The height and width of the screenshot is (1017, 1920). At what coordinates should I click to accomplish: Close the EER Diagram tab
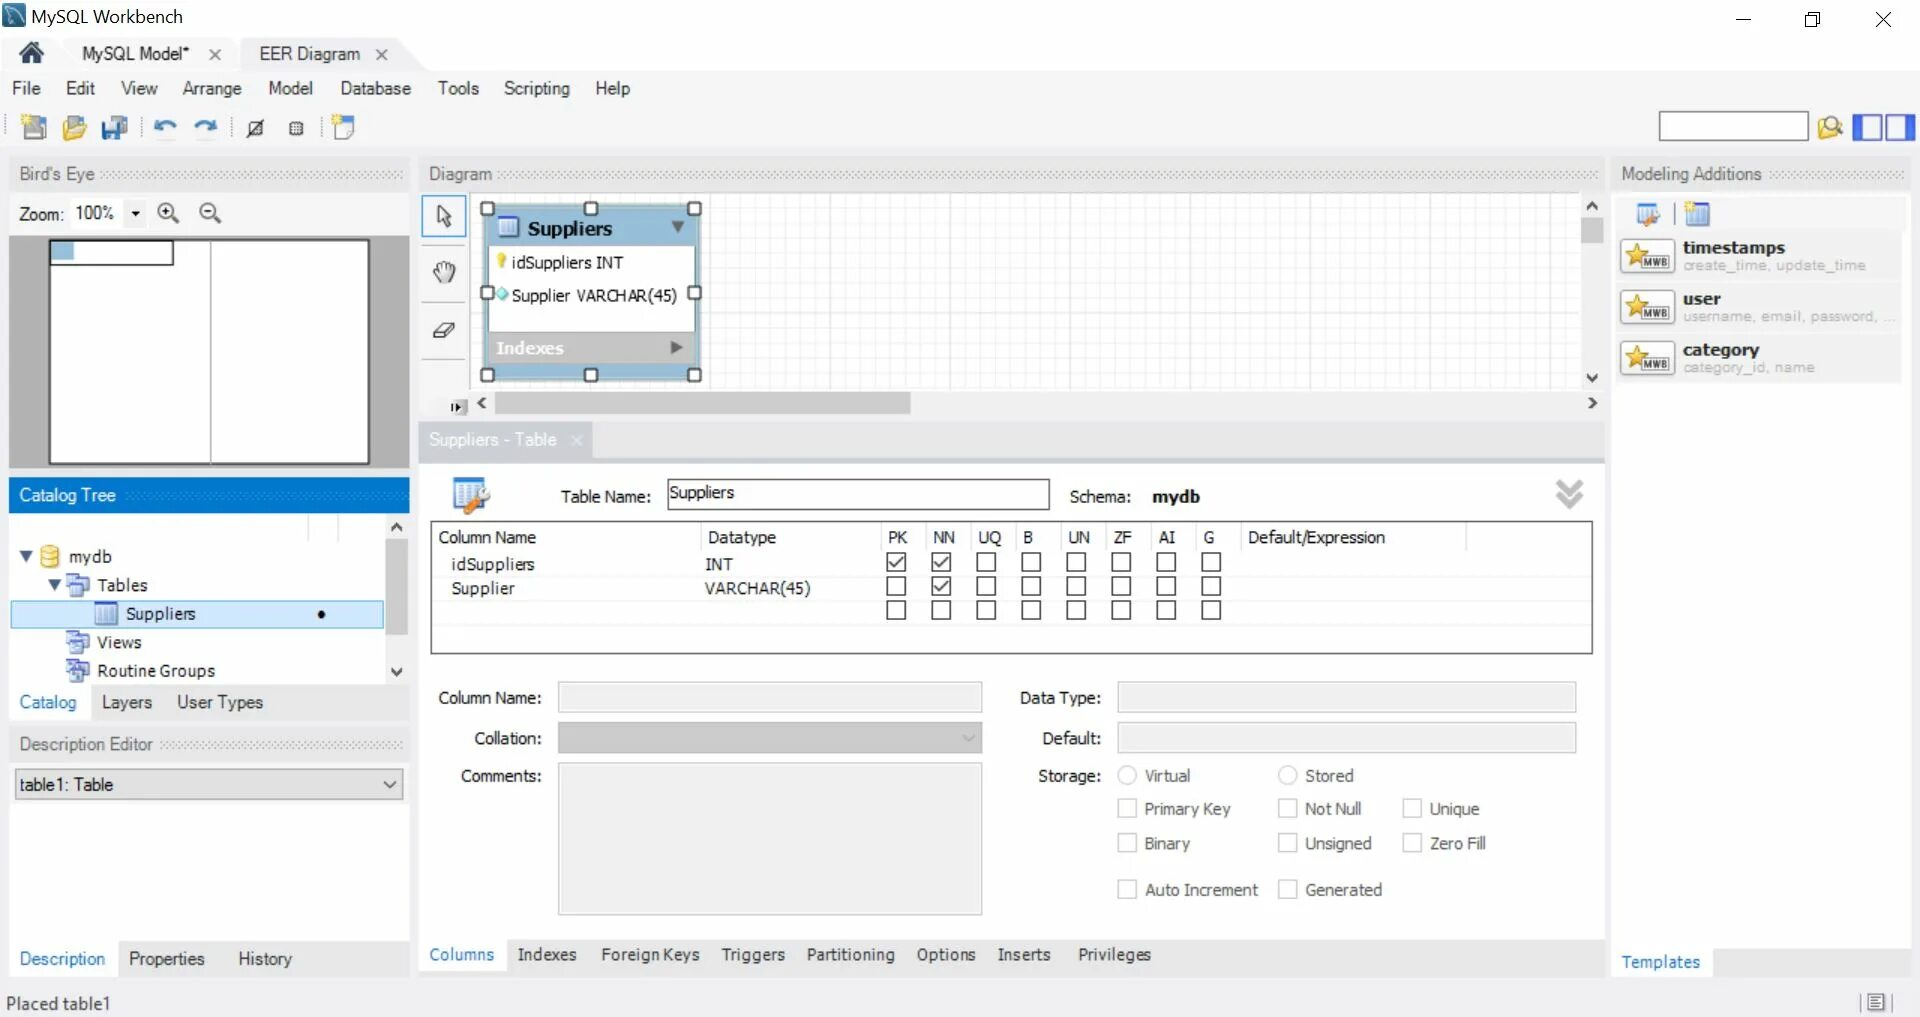pos(381,54)
